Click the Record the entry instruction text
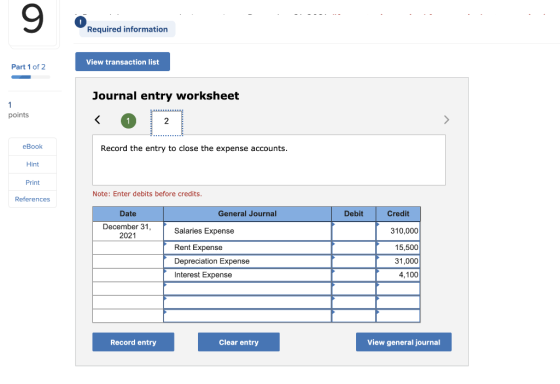Image resolution: width=560 pixels, height=384 pixels. tap(194, 148)
